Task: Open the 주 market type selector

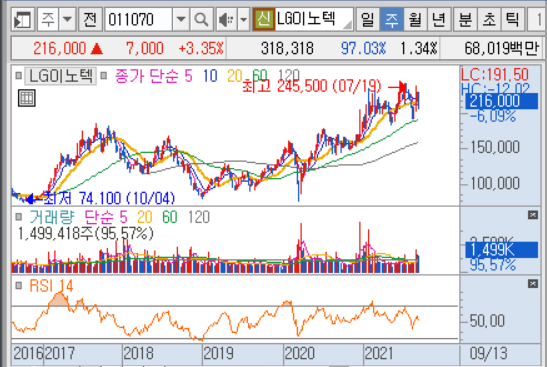Action: pyautogui.click(x=48, y=20)
